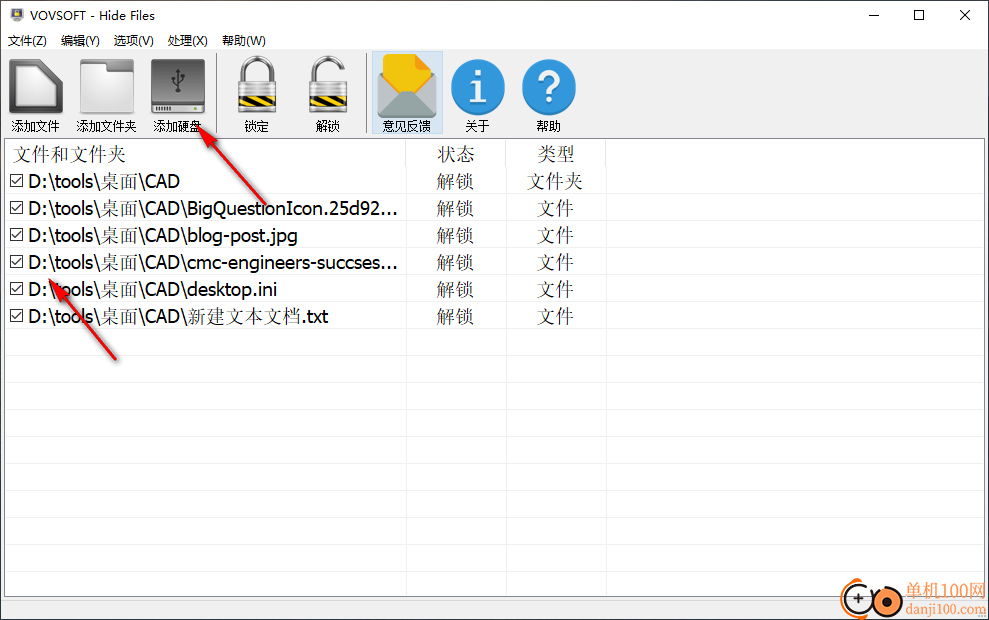
Task: Click the VOVSOFT app icon in title bar
Action: pyautogui.click(x=16, y=15)
